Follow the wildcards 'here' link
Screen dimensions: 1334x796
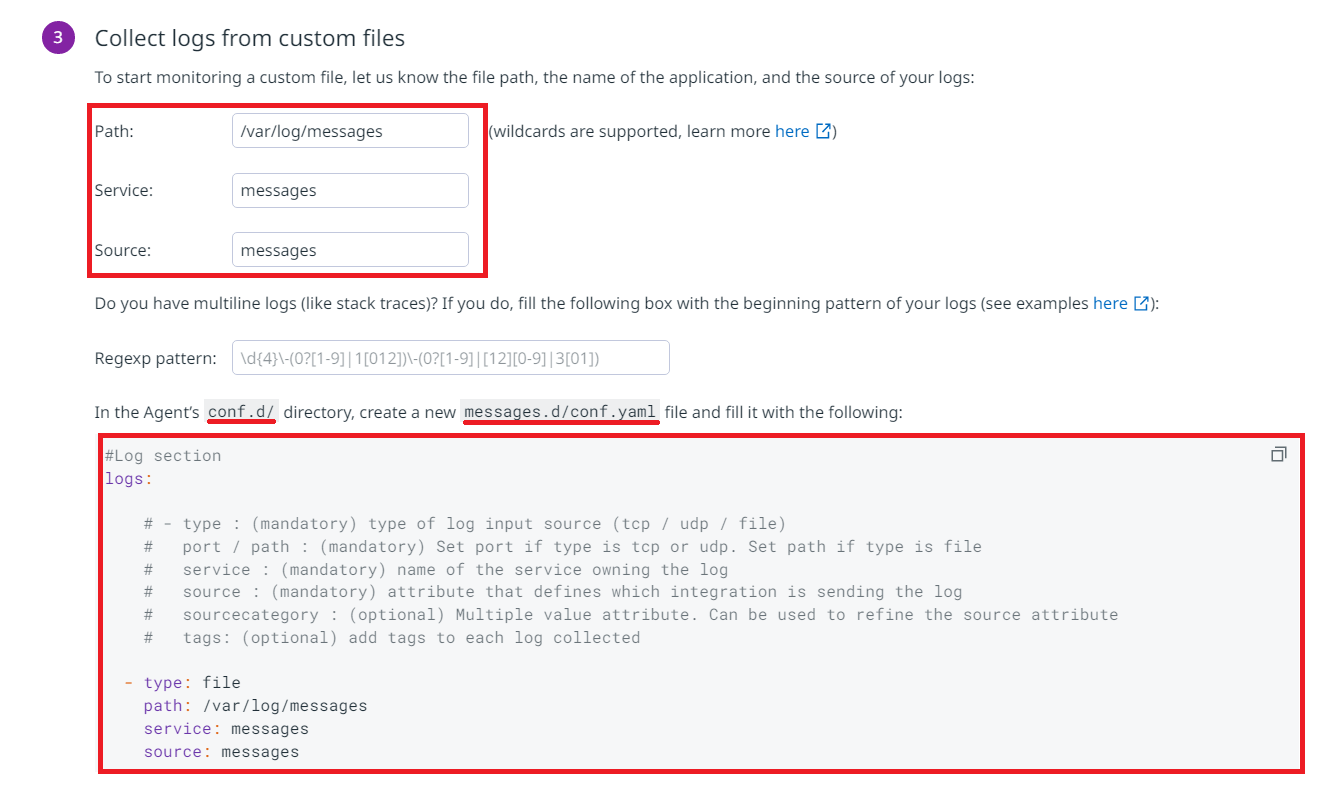pos(792,131)
